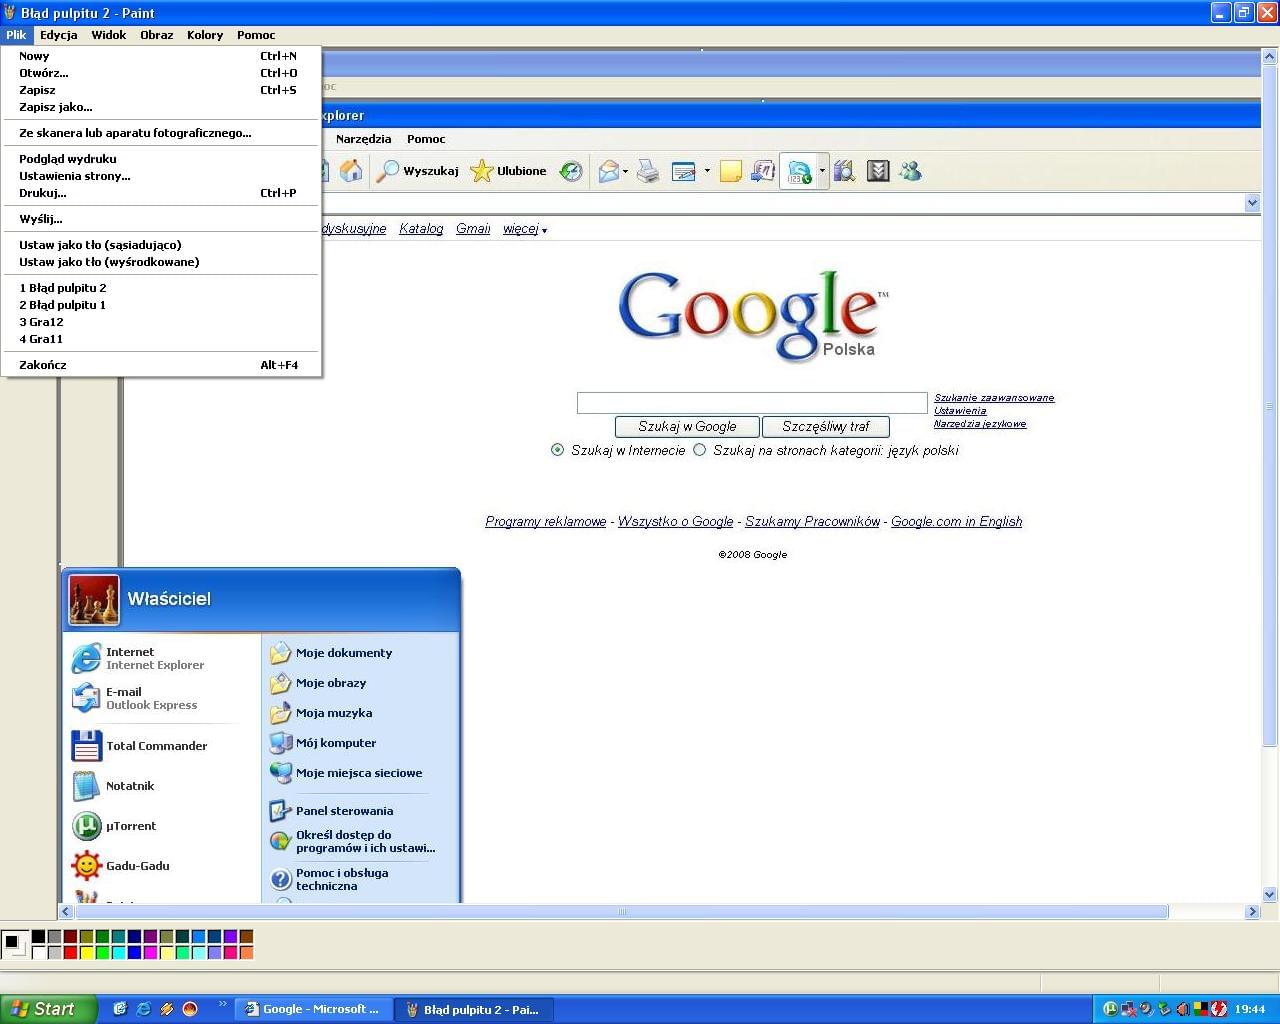The image size is (1280, 1024).
Task: Choose Zakończ from the Plik menu
Action: [x=160, y=365]
